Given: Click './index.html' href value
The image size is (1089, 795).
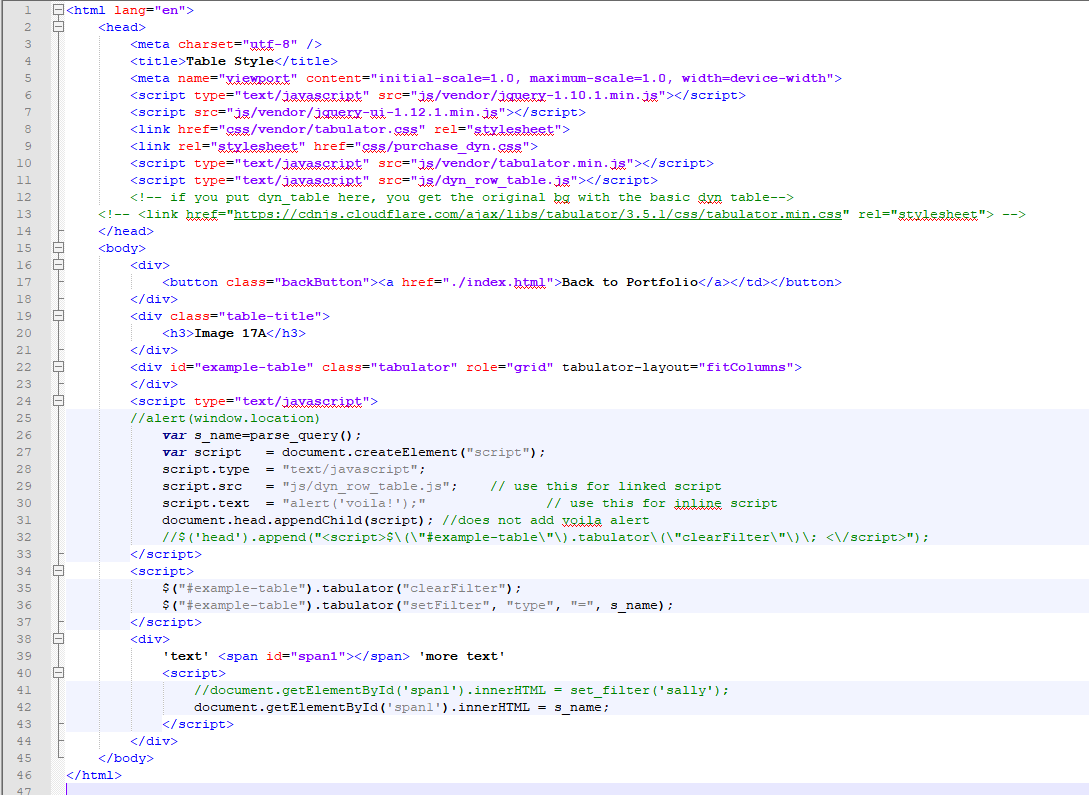Looking at the screenshot, I should [x=499, y=282].
